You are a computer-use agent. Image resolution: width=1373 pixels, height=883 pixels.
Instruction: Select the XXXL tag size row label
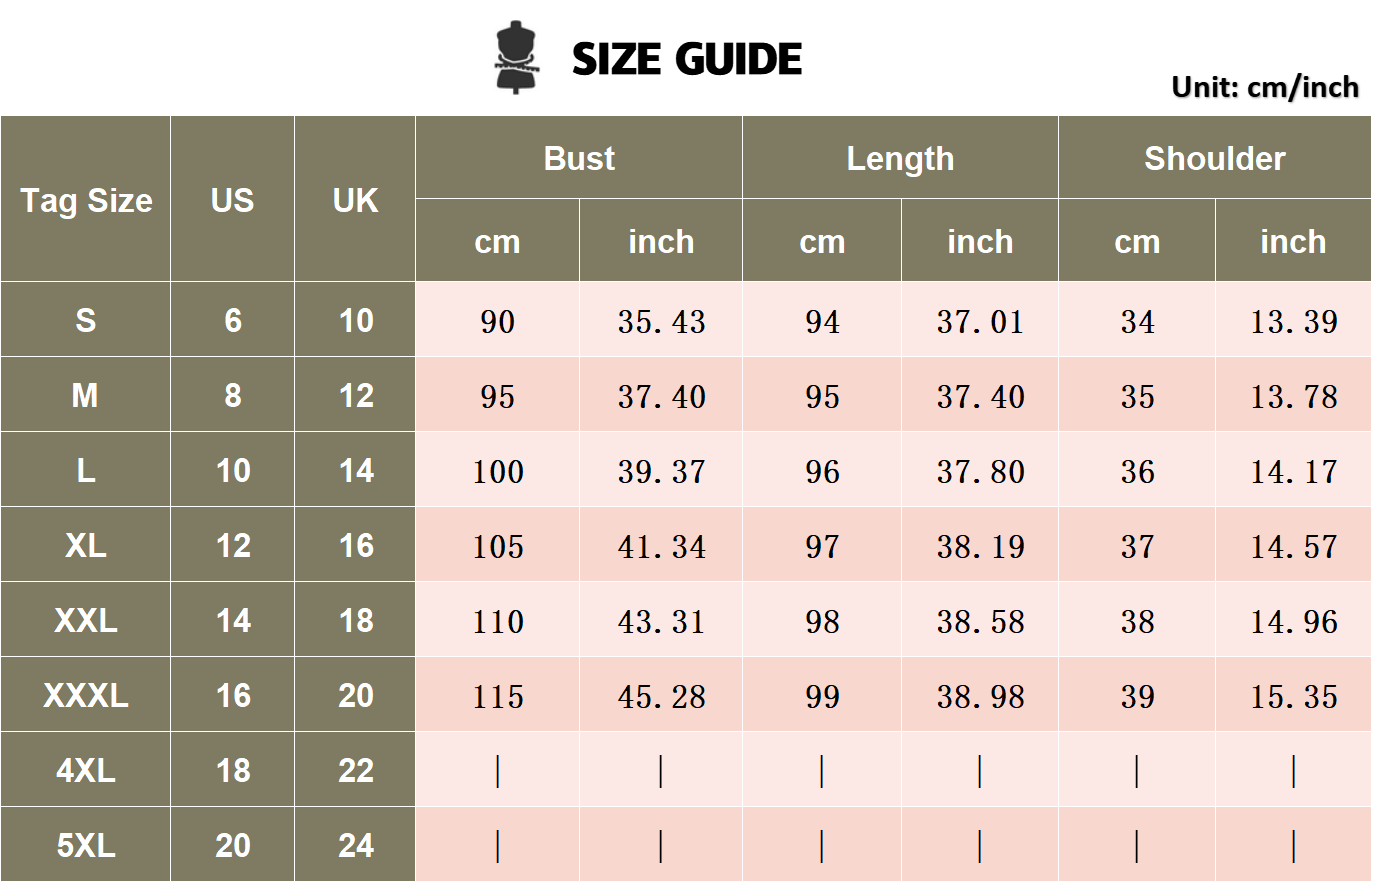[x=86, y=695]
